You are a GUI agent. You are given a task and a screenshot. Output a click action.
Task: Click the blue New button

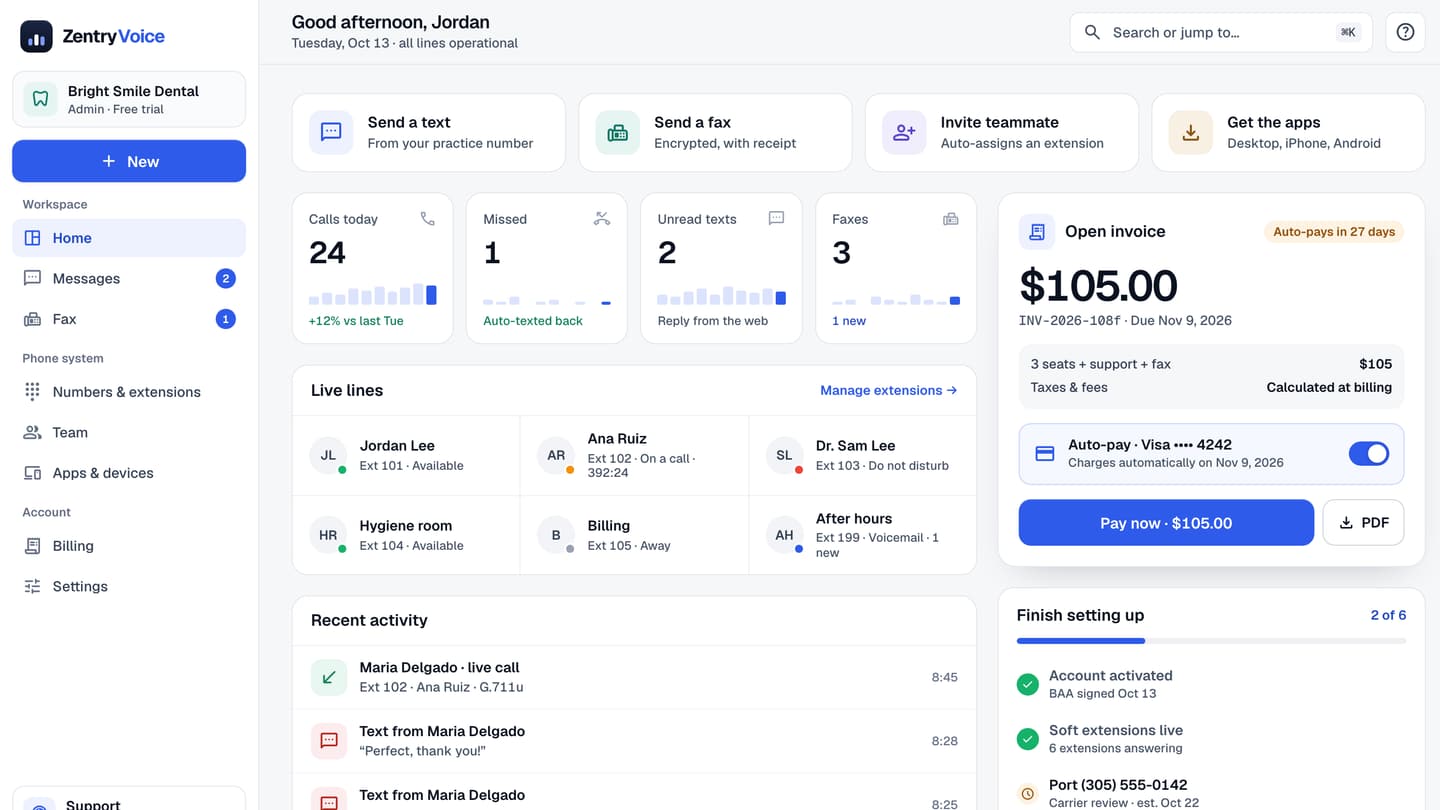(x=129, y=161)
